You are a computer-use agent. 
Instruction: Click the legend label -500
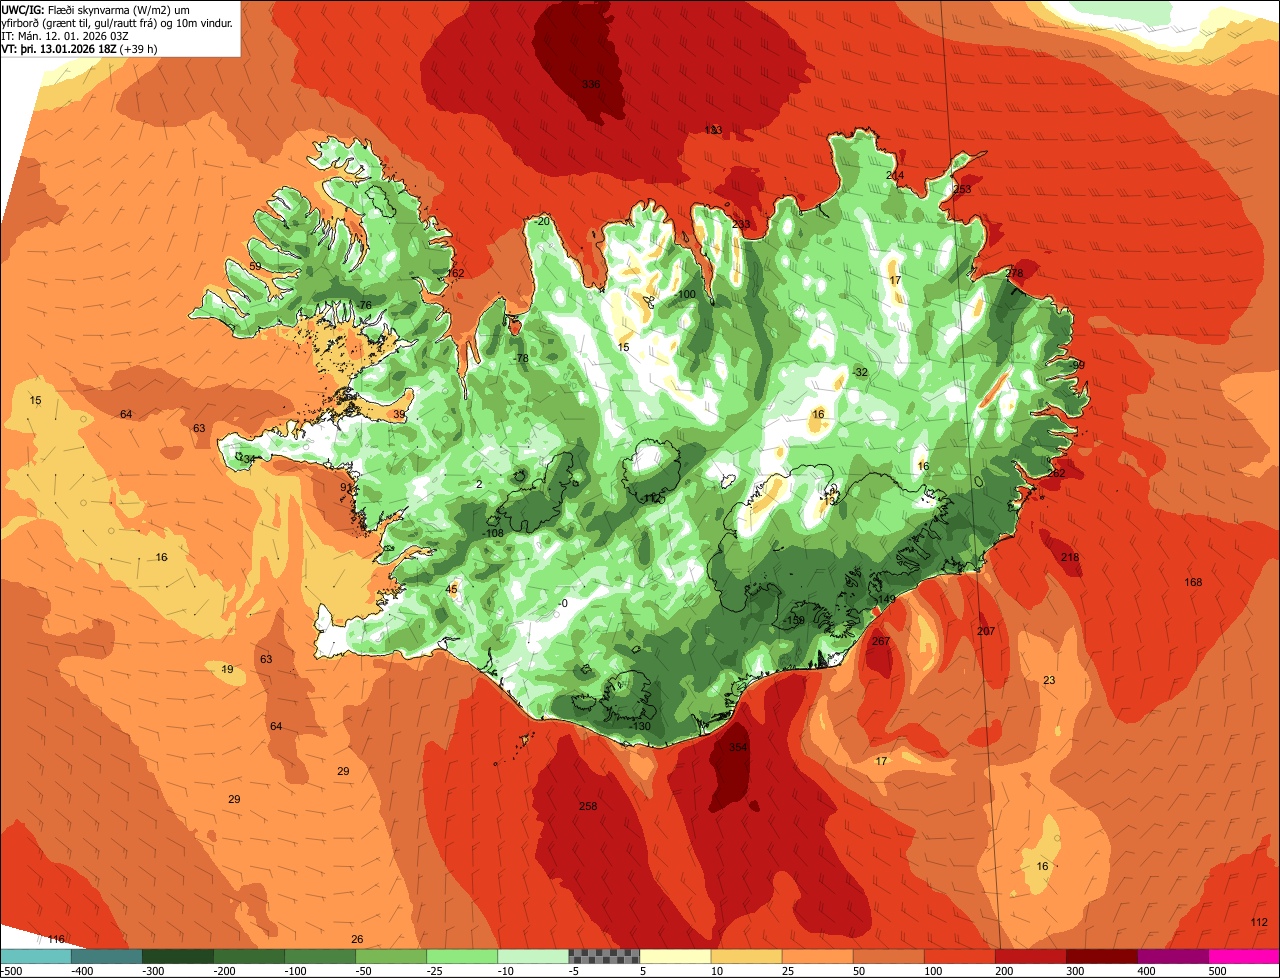coord(12,971)
